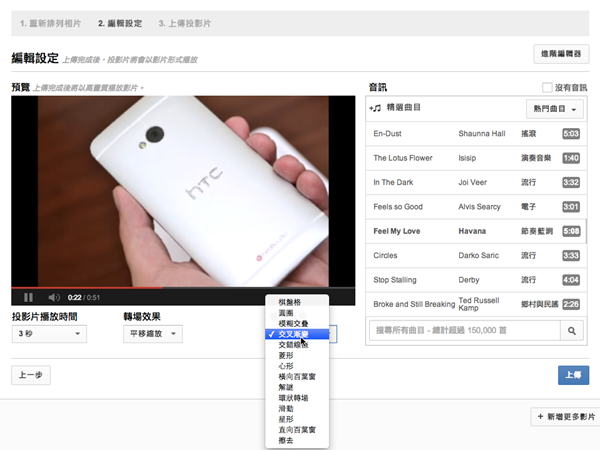
Task: Click artist name Darko Saric
Action: click(479, 256)
